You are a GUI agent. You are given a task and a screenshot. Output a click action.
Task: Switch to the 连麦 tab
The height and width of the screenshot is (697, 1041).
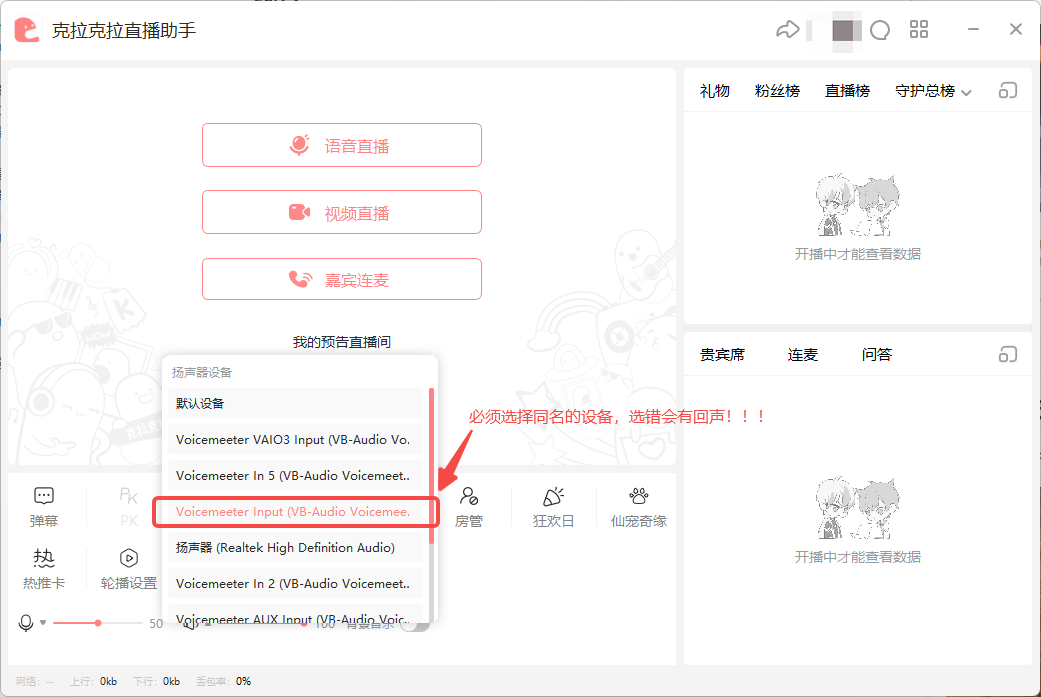coord(803,354)
